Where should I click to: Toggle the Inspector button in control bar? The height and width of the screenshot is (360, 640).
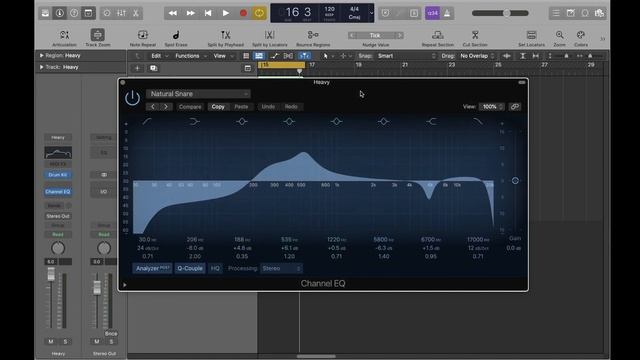click(x=60, y=13)
